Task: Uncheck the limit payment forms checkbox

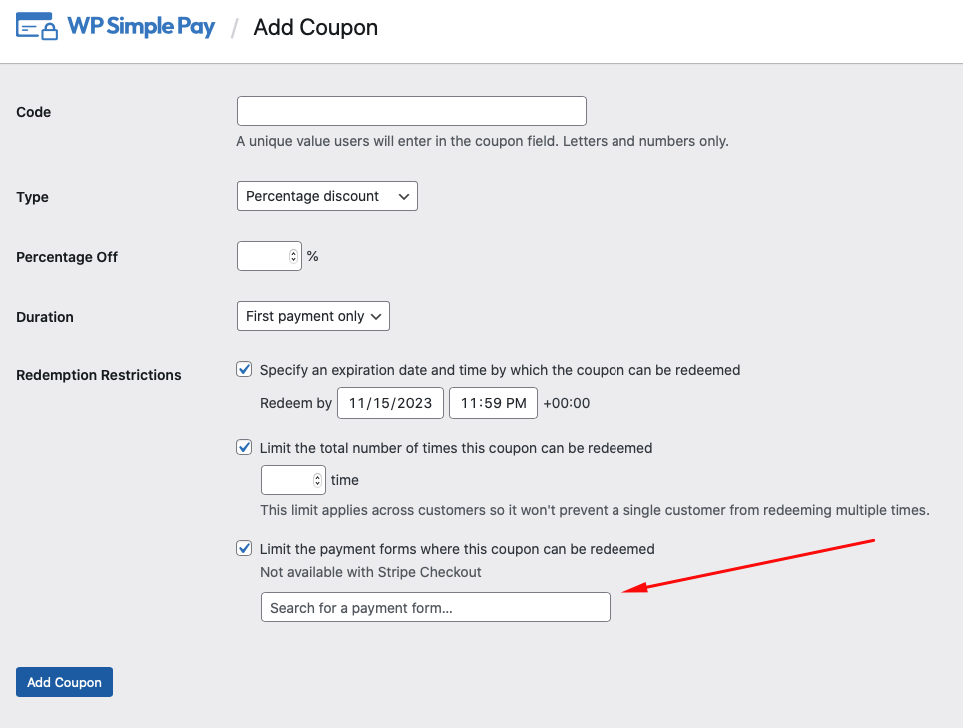Action: pyautogui.click(x=244, y=548)
